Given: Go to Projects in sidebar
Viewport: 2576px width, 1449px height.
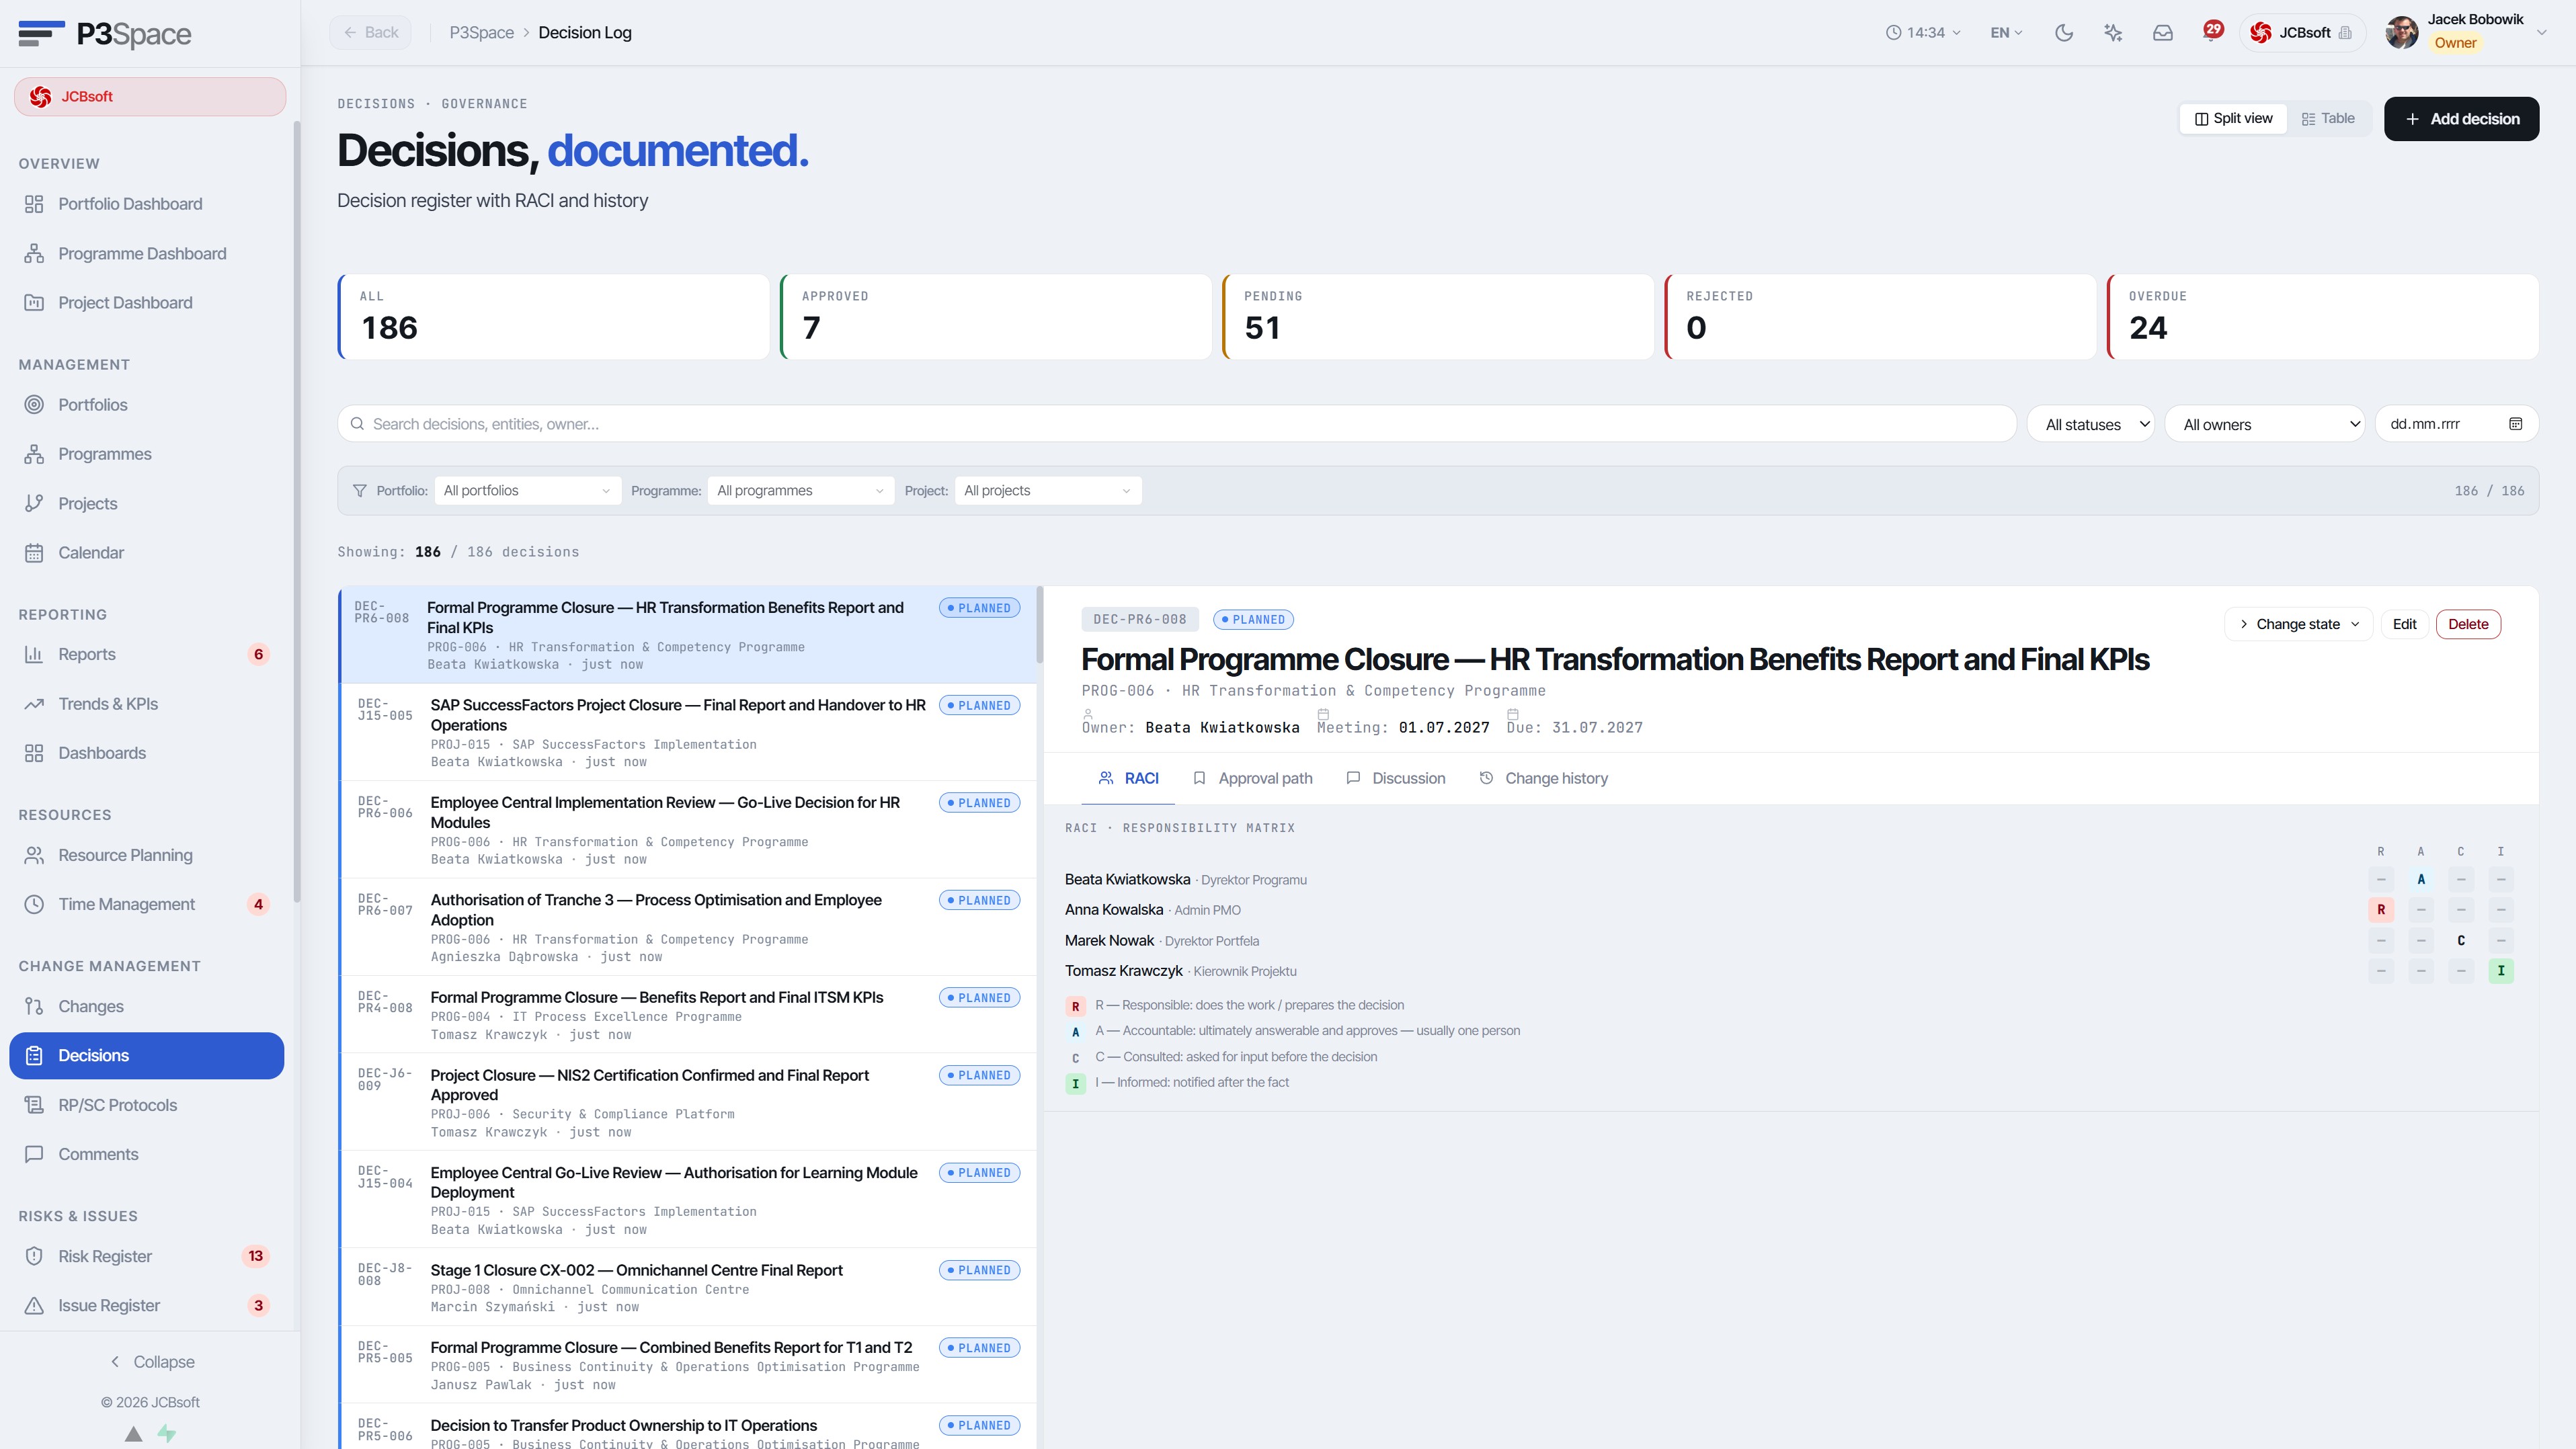Looking at the screenshot, I should click(147, 503).
